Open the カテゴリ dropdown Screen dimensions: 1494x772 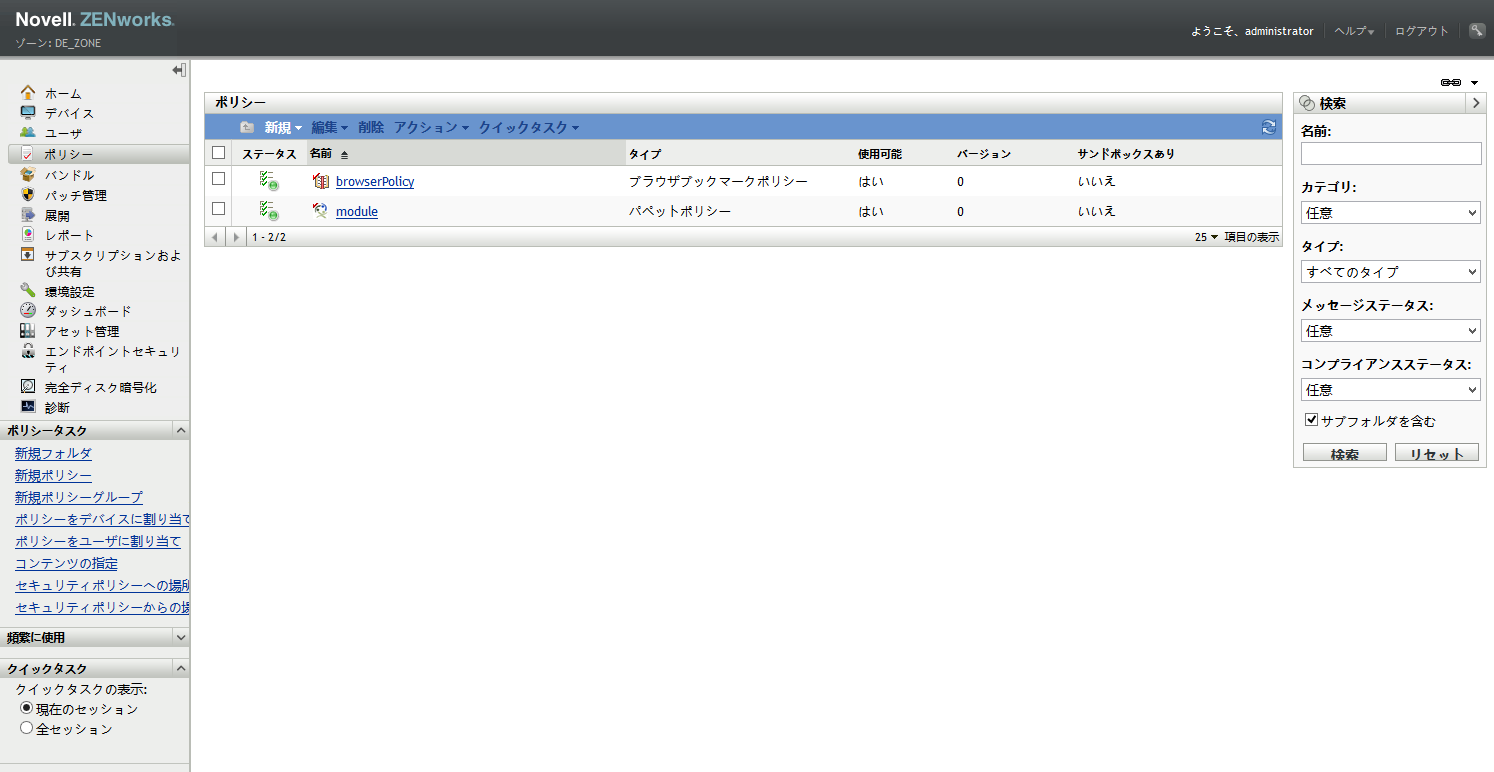tap(1391, 212)
